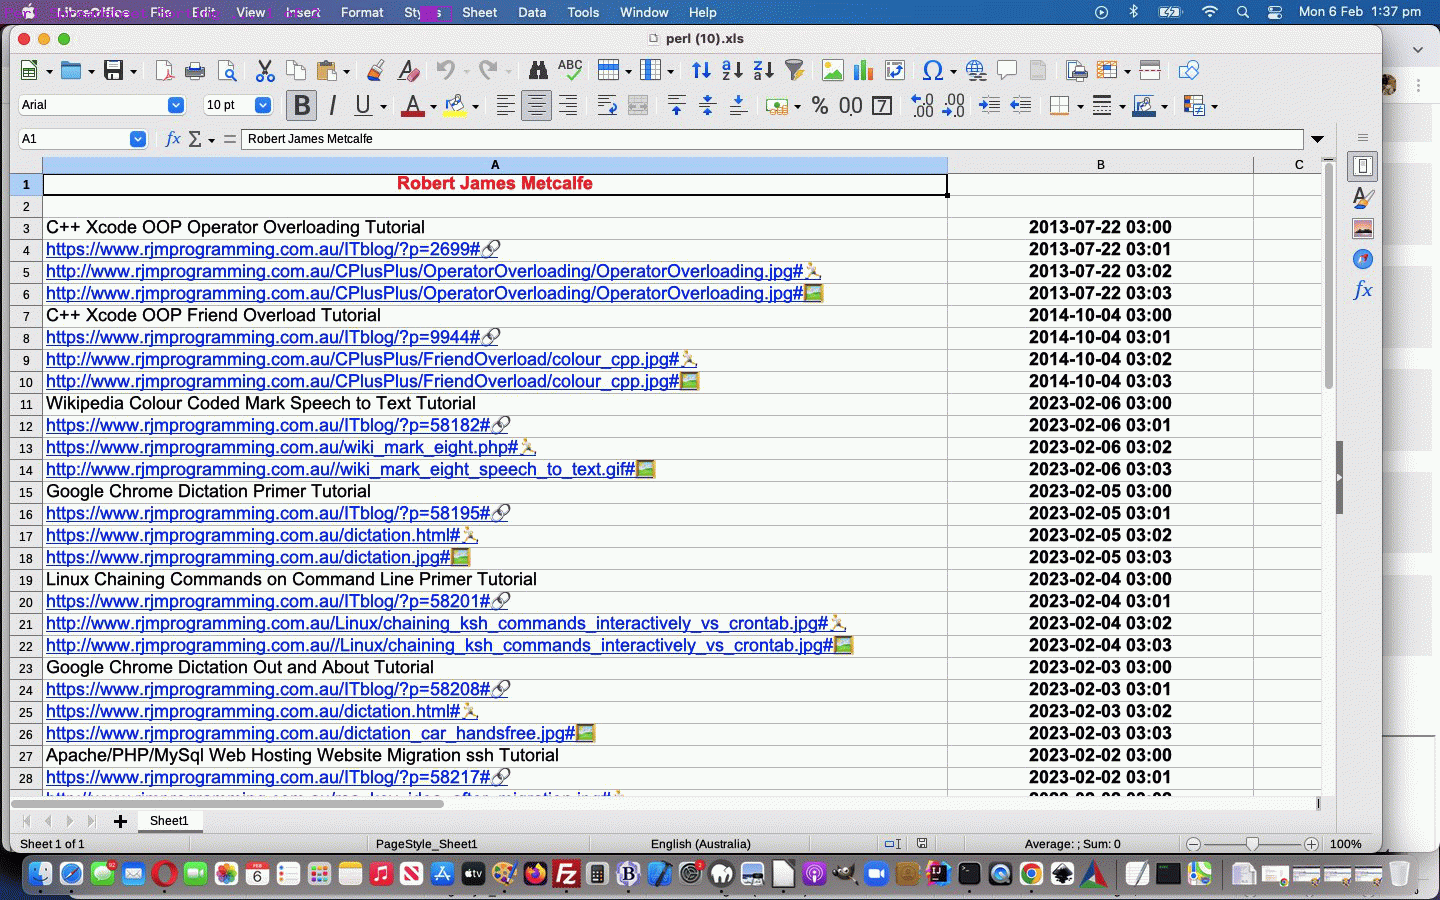Follow the ITblog link with p=58182
The image size is (1440, 900).
click(260, 426)
